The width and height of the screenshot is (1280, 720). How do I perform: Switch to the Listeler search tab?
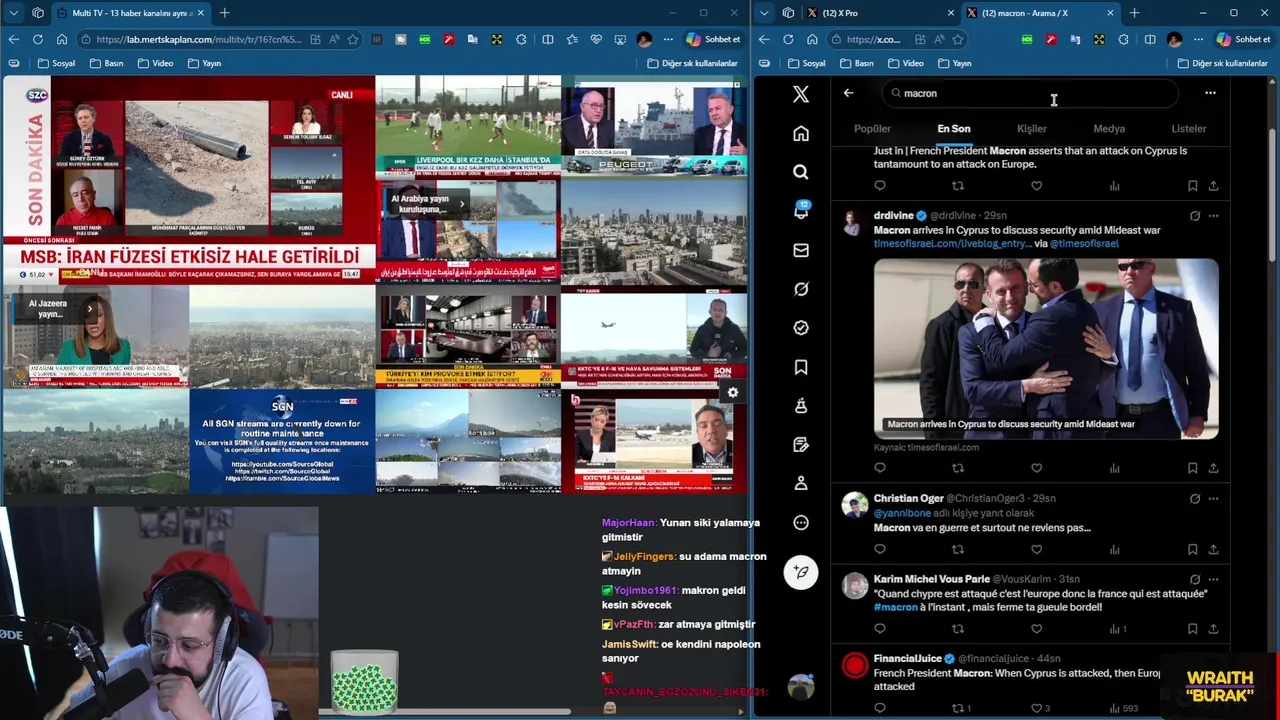click(1189, 129)
